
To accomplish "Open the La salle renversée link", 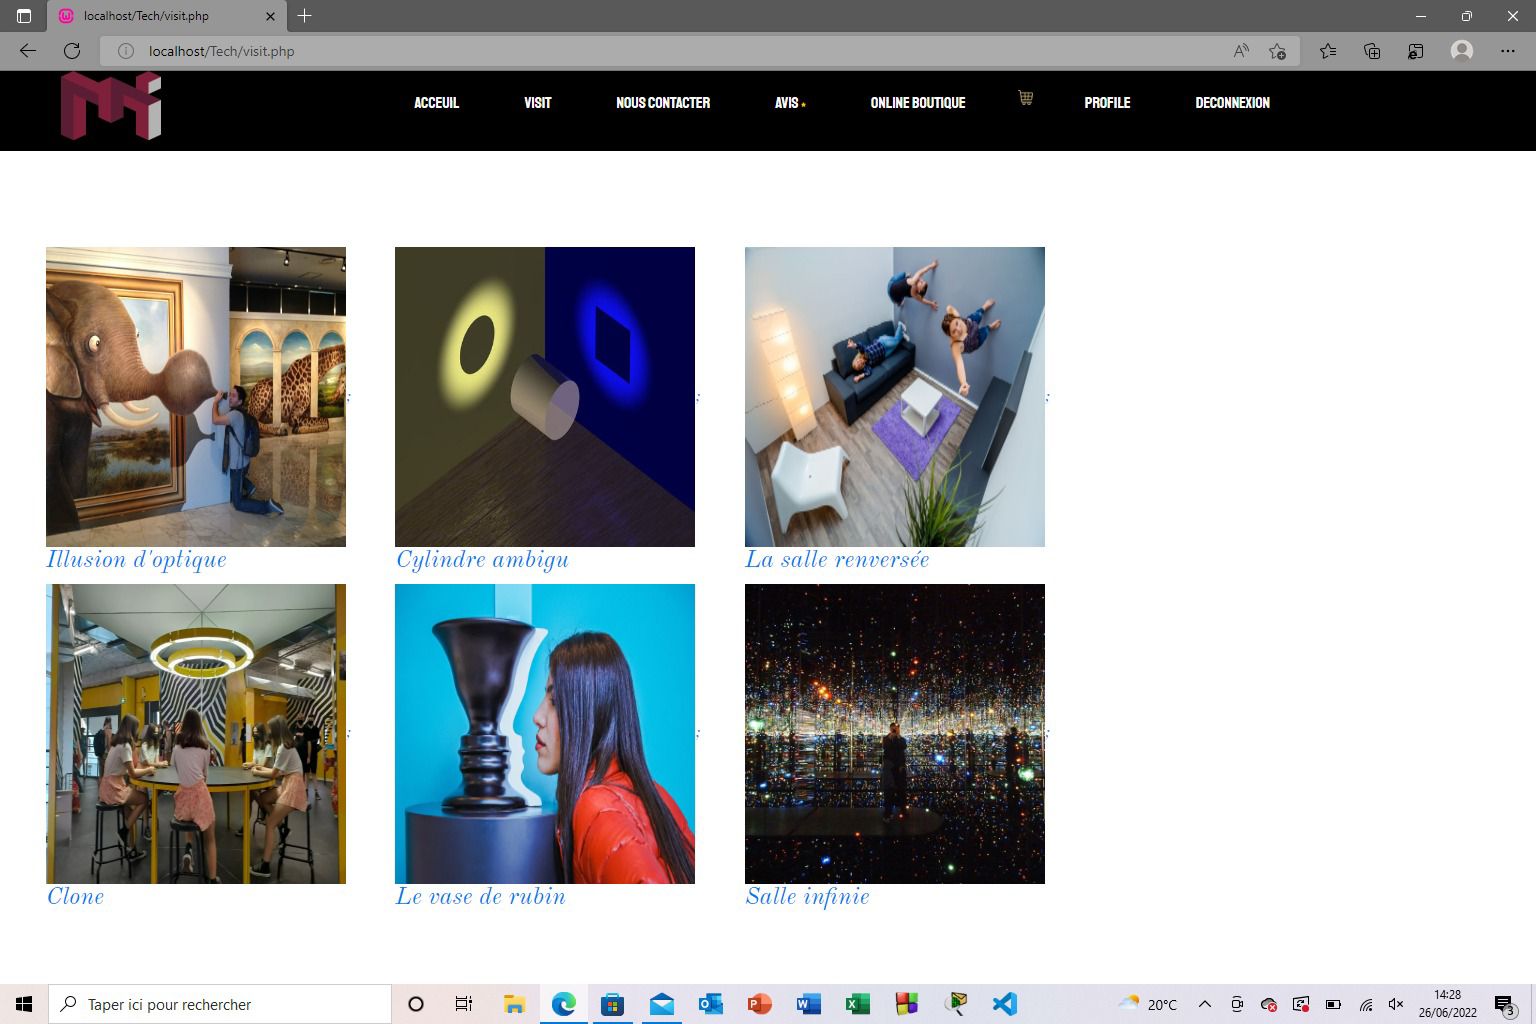I will tap(837, 560).
